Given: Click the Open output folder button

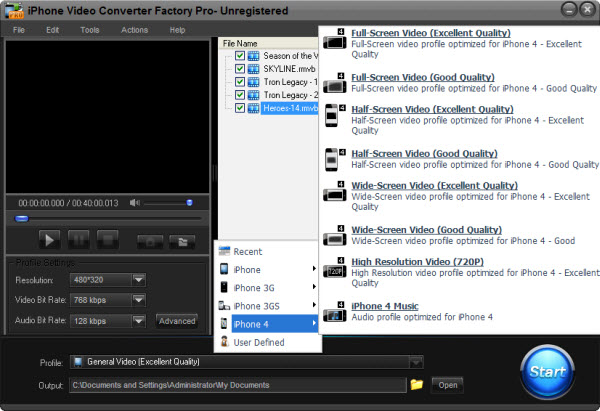Looking at the screenshot, I should pos(447,385).
